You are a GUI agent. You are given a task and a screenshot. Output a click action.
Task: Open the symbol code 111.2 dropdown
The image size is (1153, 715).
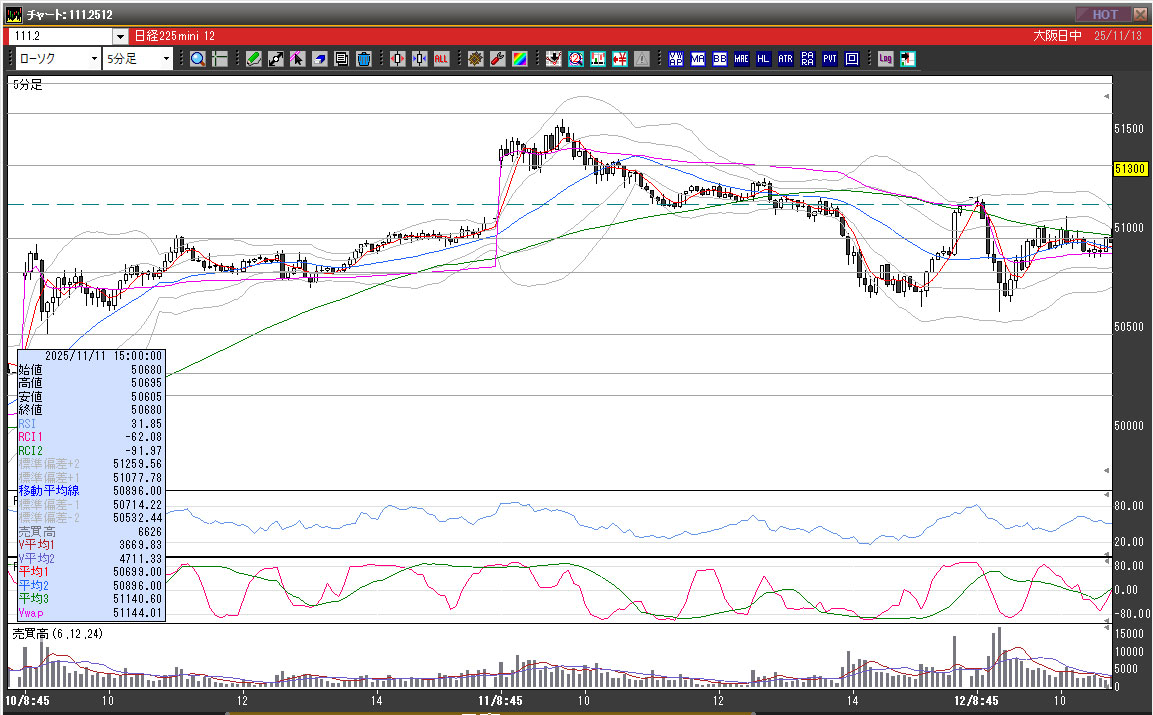tap(120, 36)
